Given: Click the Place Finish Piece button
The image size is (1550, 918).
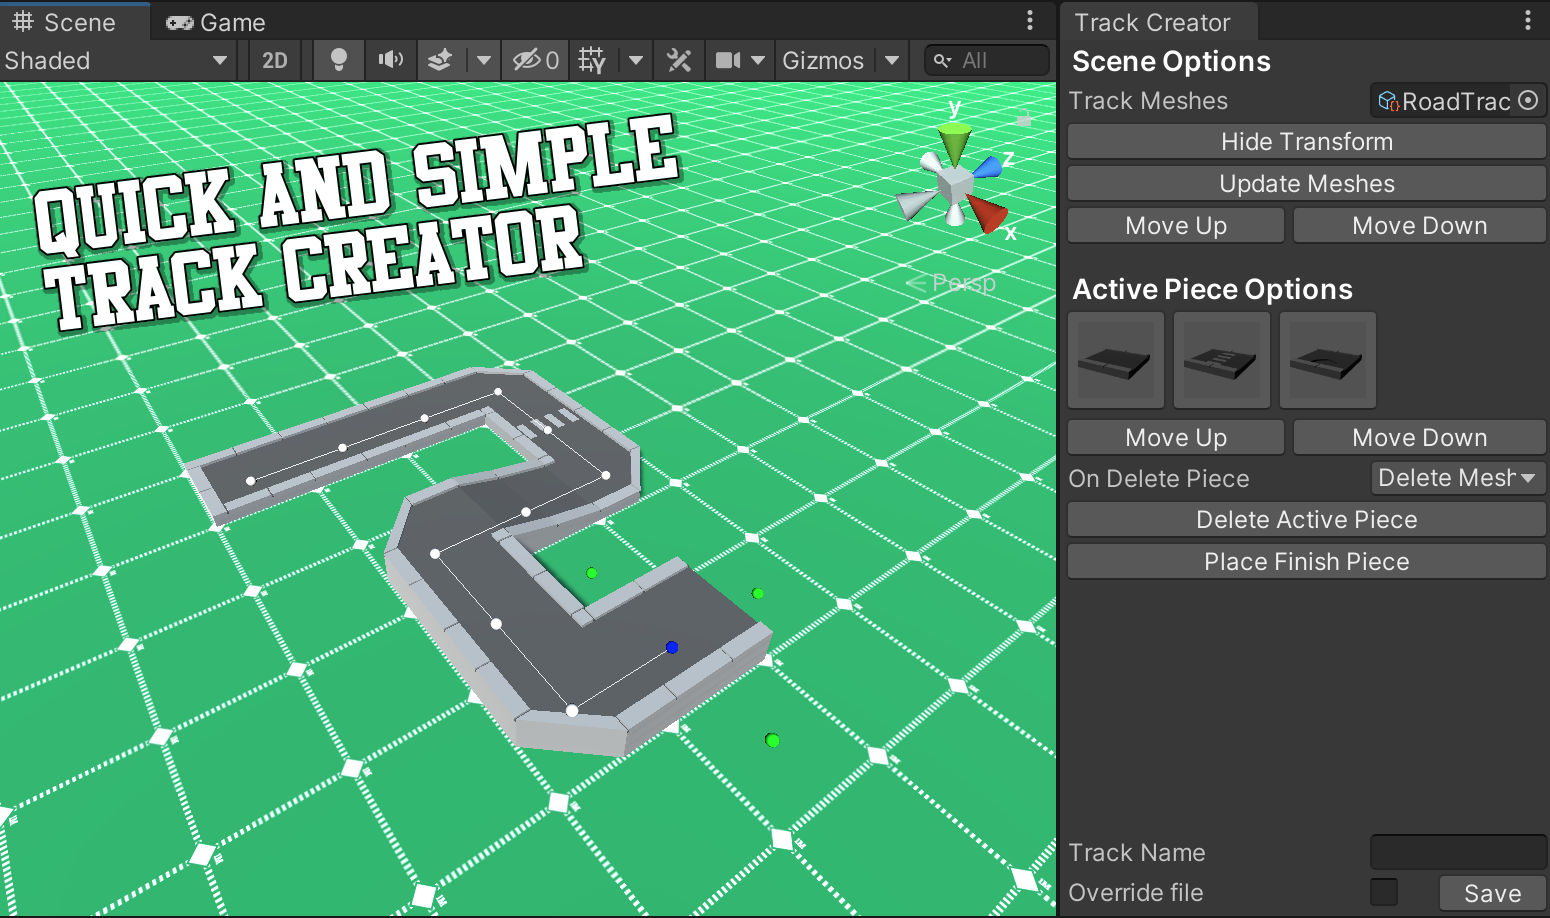Looking at the screenshot, I should click(1307, 562).
